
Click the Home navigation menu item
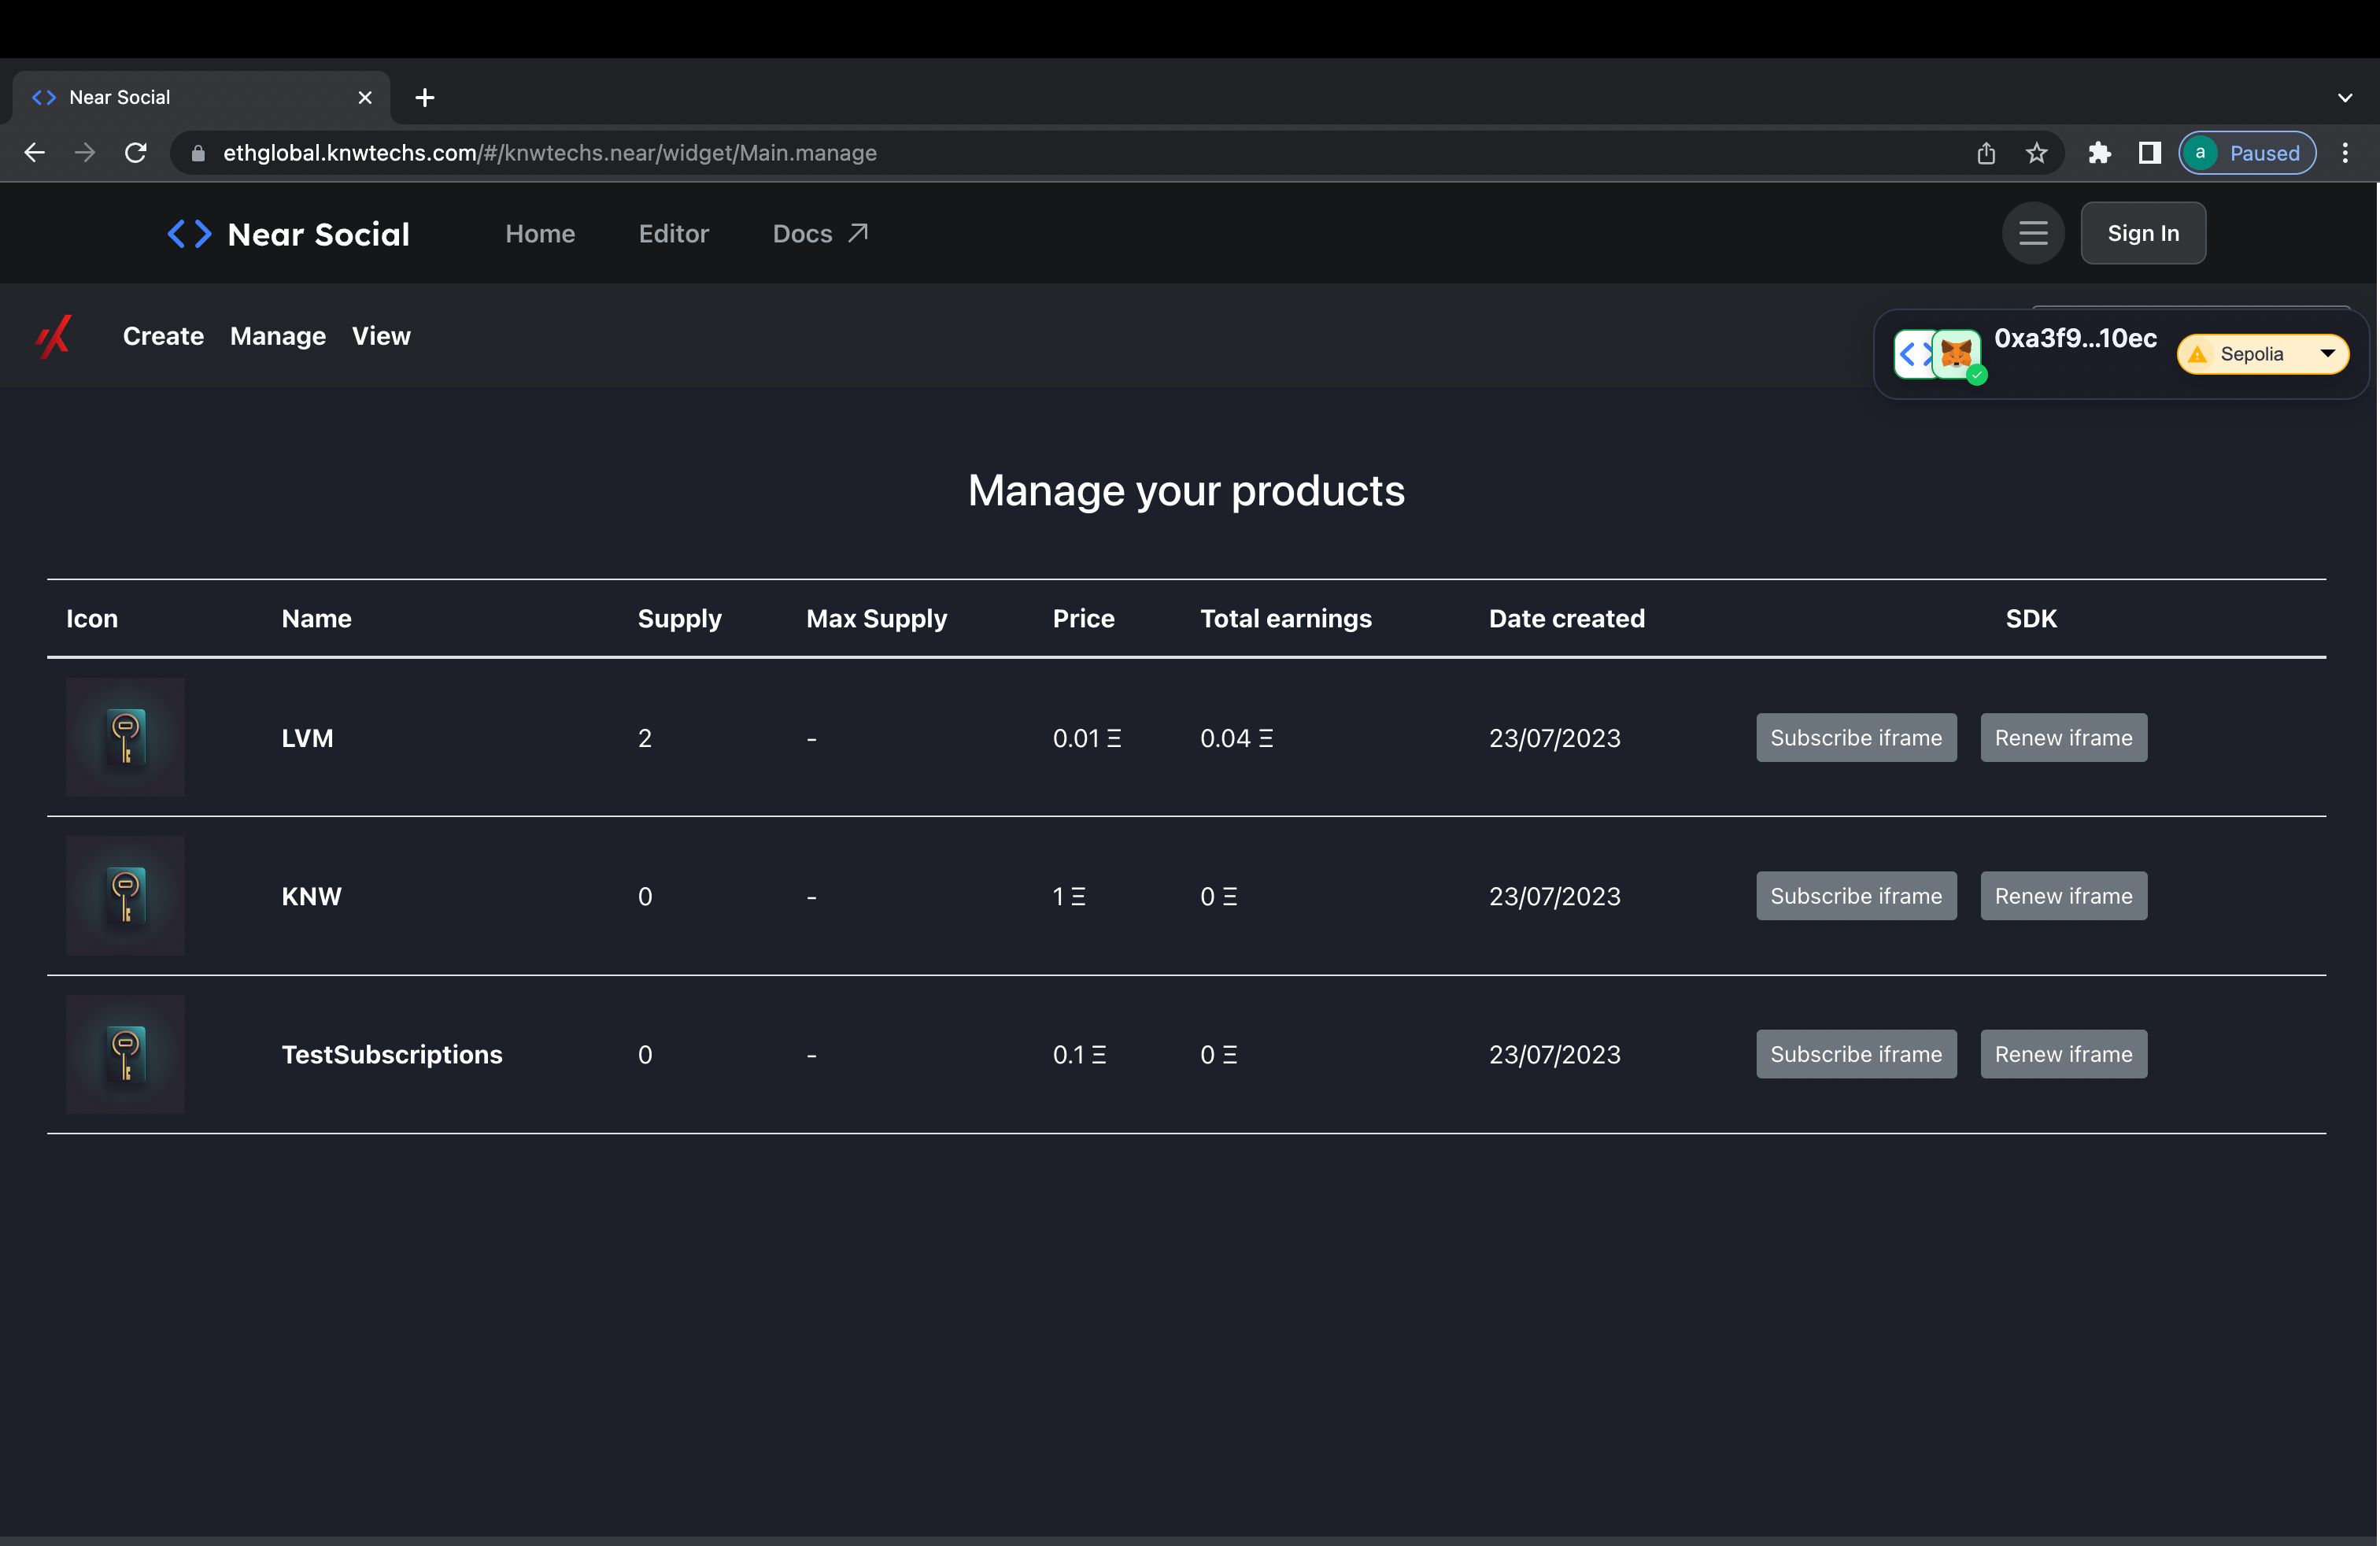[x=539, y=232]
